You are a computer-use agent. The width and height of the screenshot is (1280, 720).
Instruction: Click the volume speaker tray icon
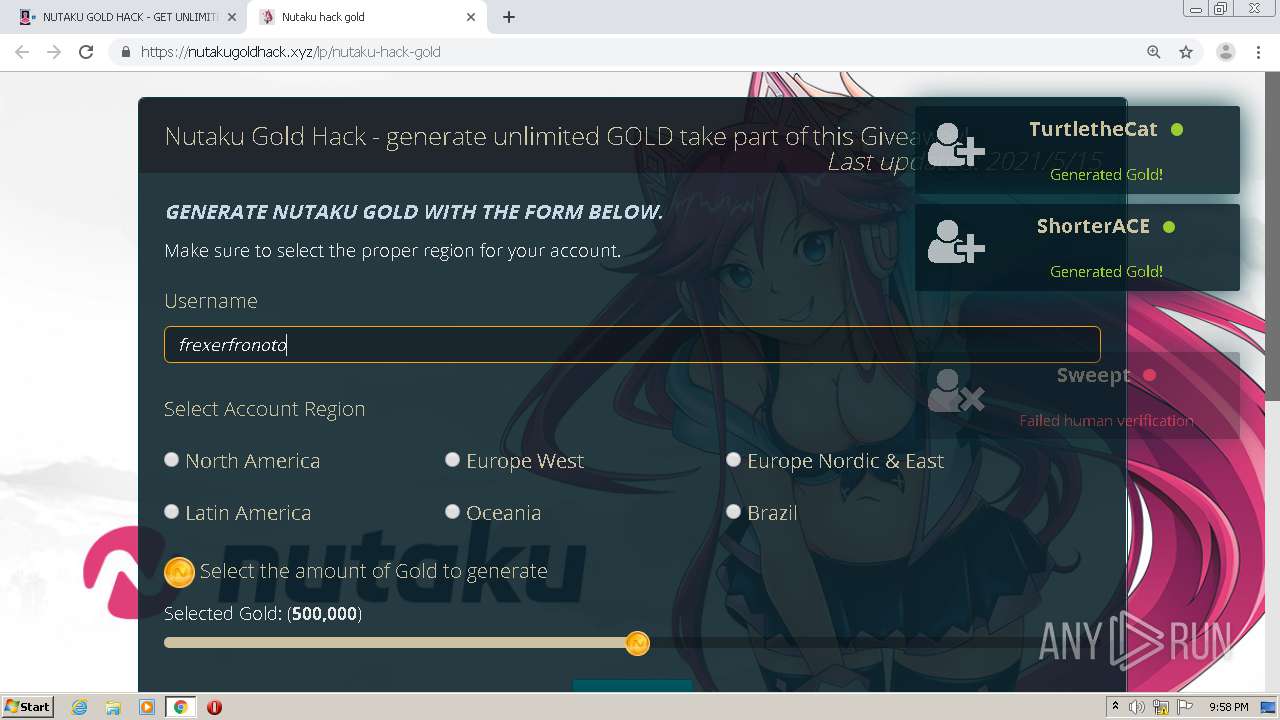[1137, 707]
